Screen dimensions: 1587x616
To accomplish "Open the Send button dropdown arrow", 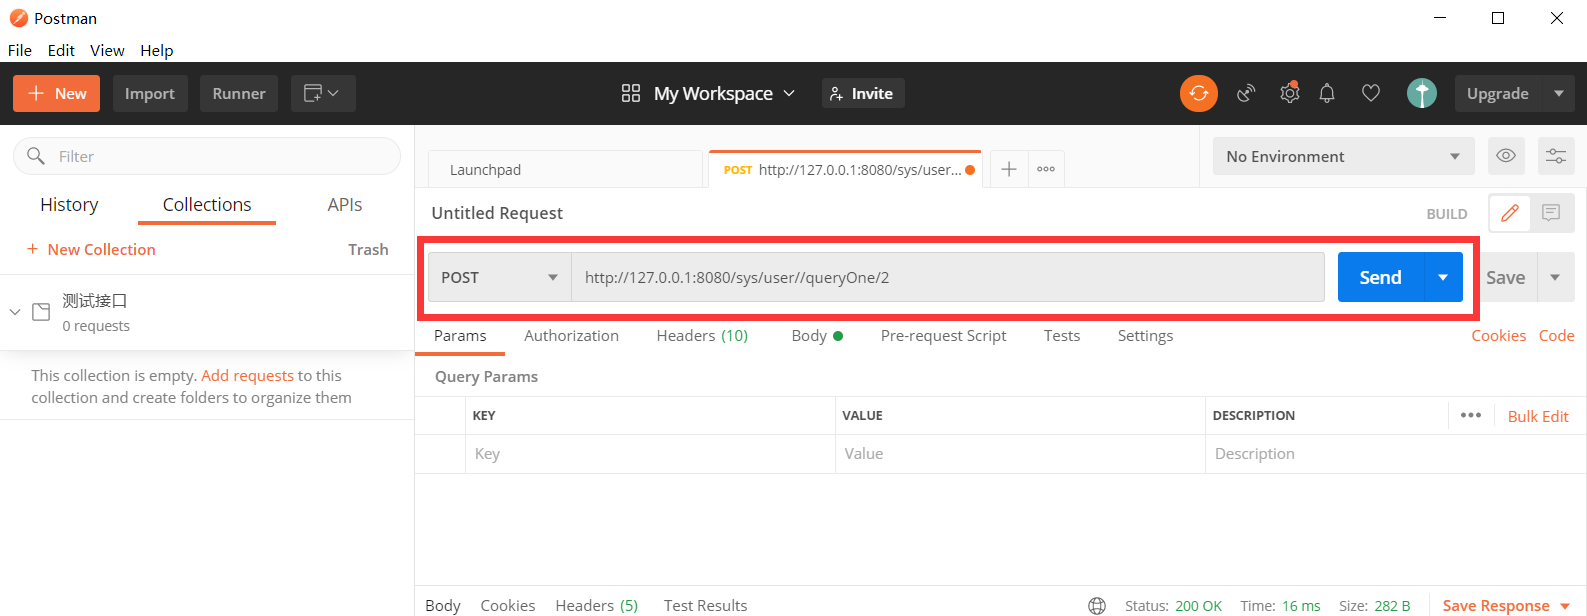I will tap(1443, 277).
